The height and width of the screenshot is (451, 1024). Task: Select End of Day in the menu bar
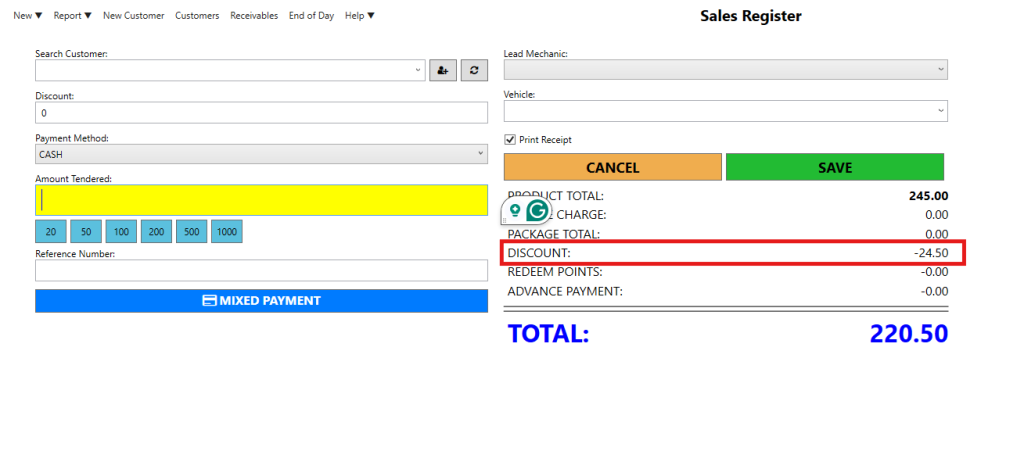click(311, 16)
